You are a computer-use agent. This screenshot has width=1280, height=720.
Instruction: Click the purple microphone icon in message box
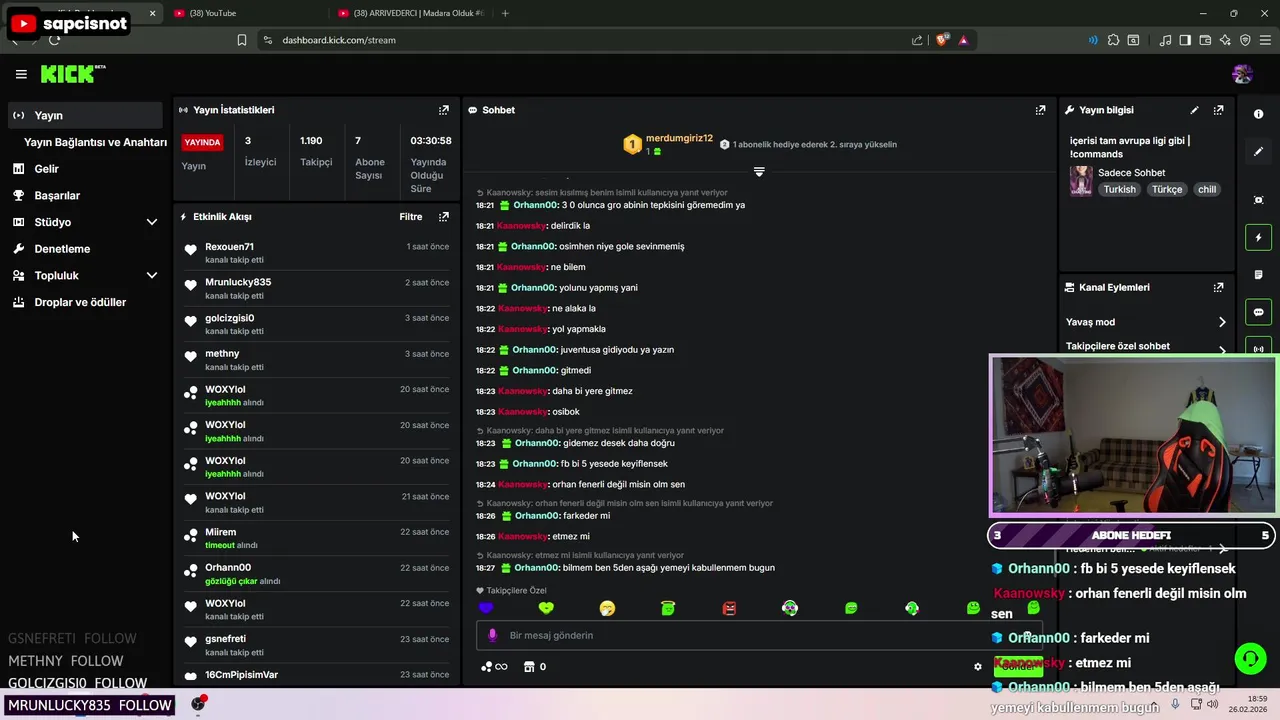click(x=492, y=635)
